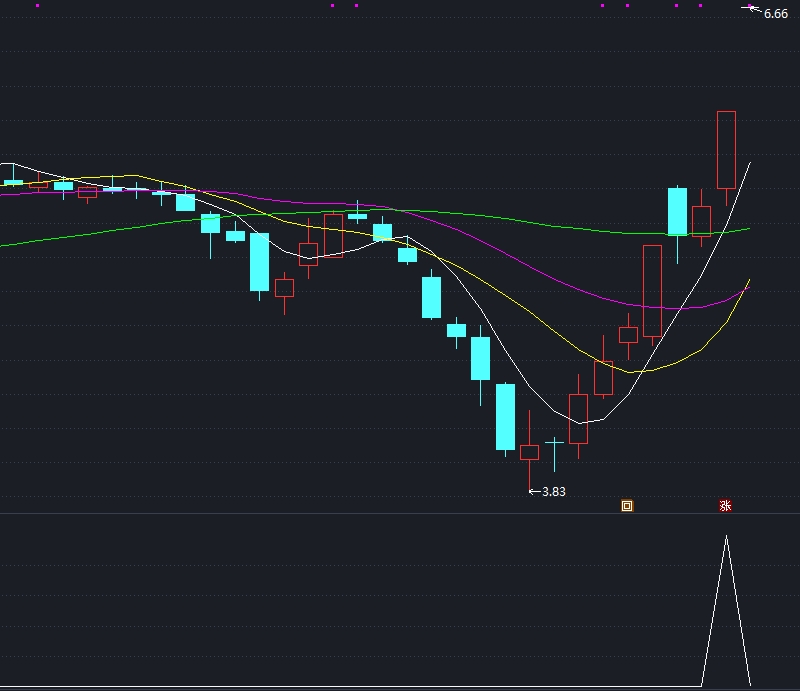Click the red 涨 marker icon below the chart

pyautogui.click(x=725, y=506)
